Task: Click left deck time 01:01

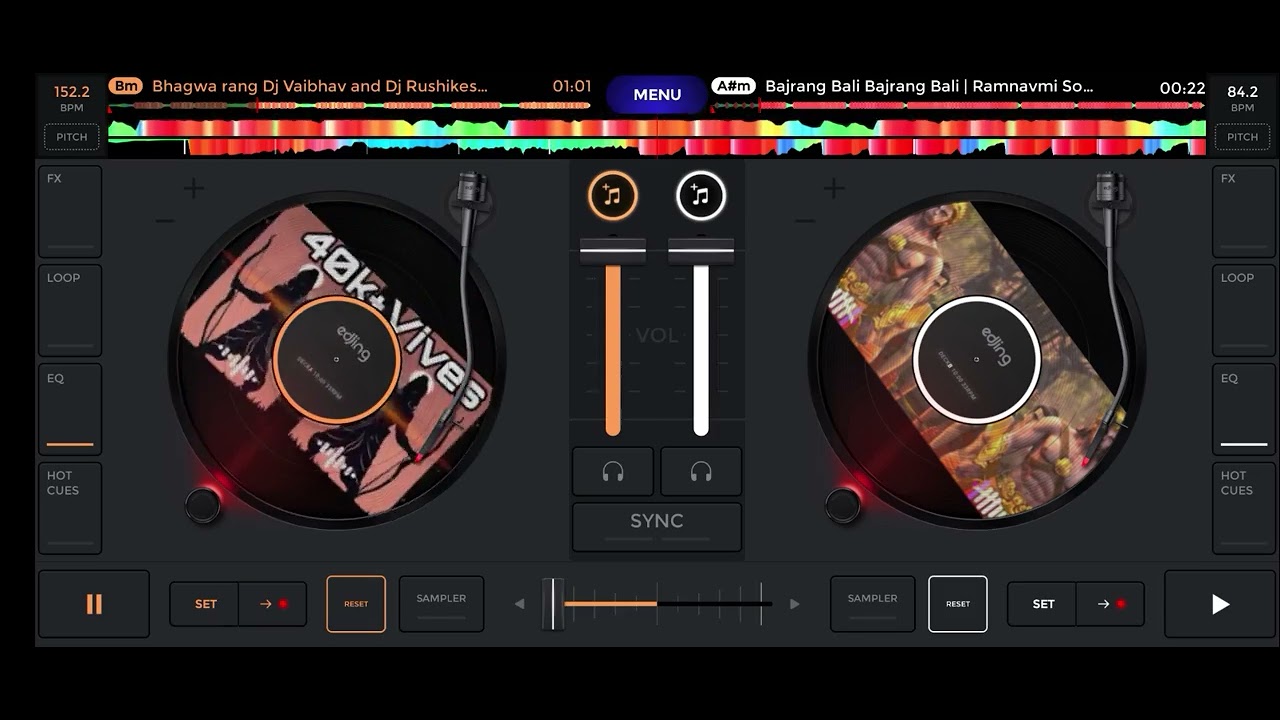Action: click(x=572, y=87)
